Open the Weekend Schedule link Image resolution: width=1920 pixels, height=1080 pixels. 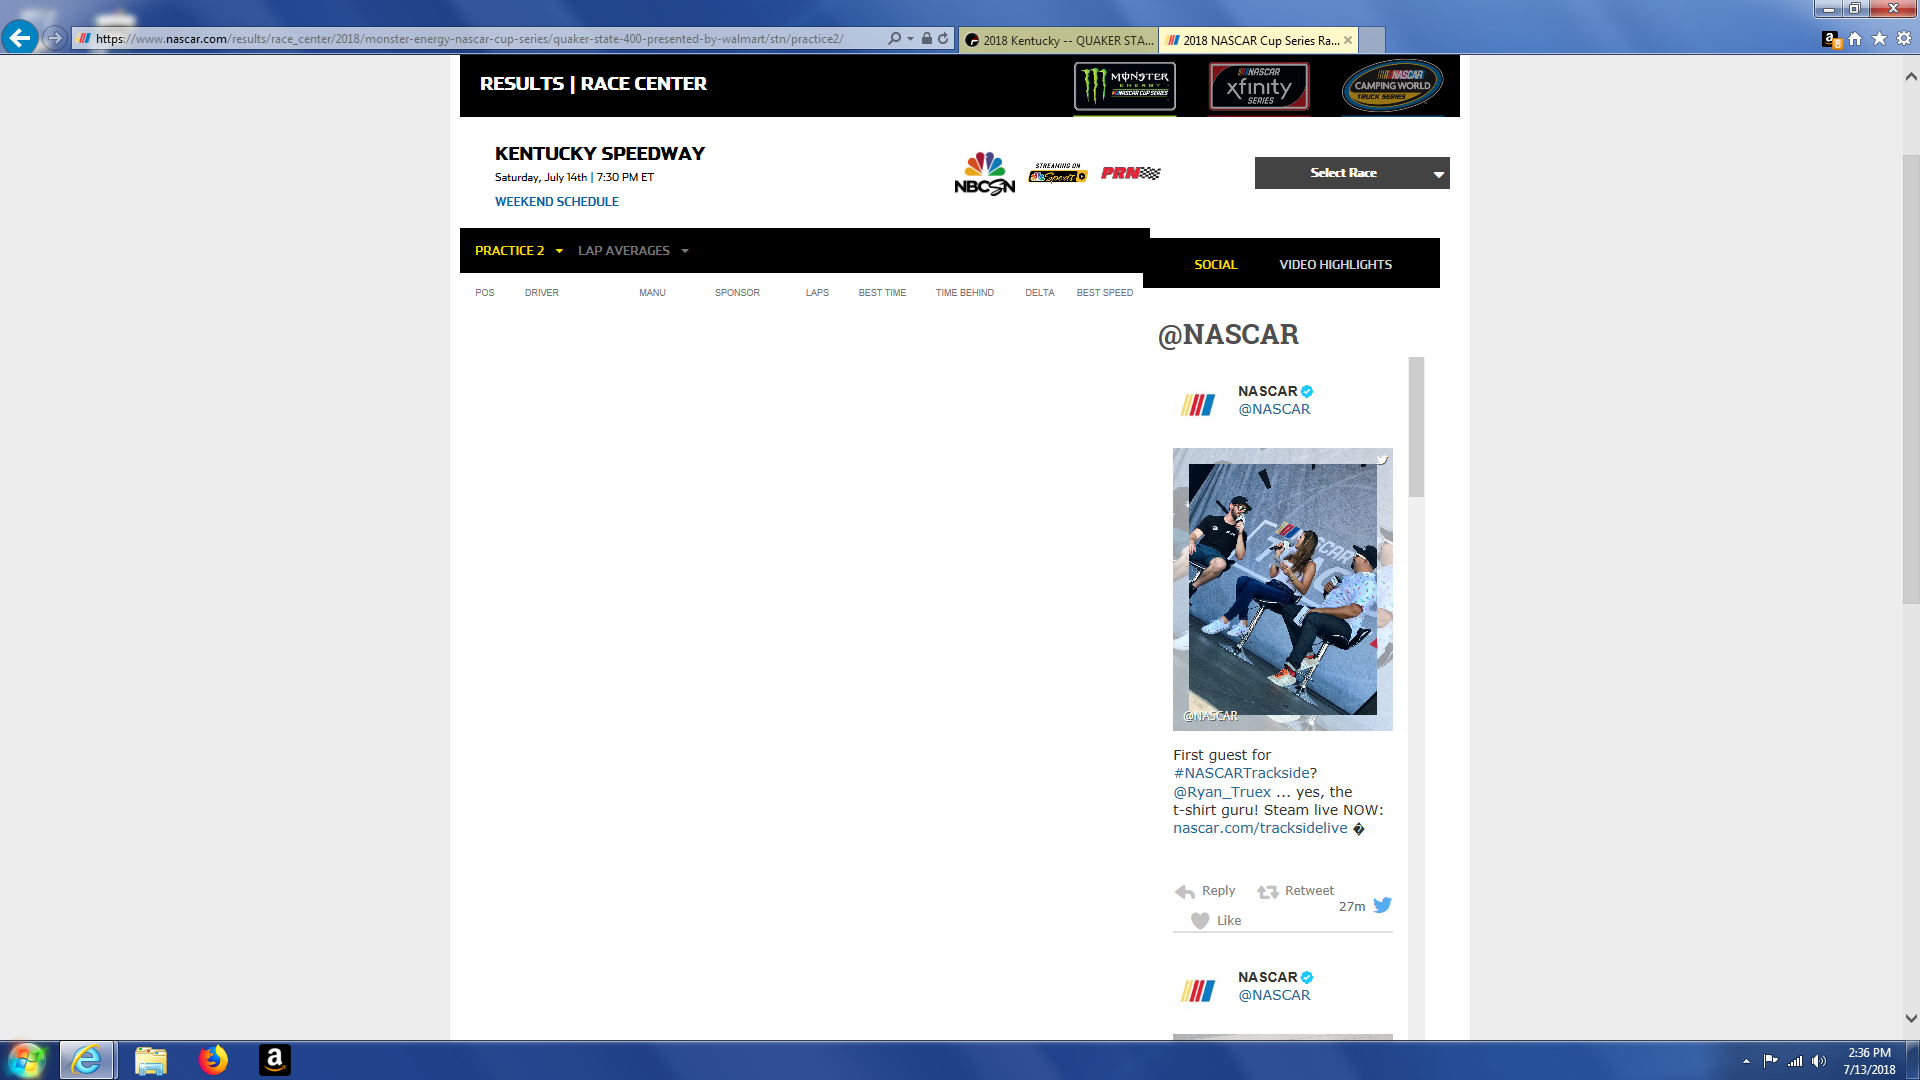coord(556,202)
